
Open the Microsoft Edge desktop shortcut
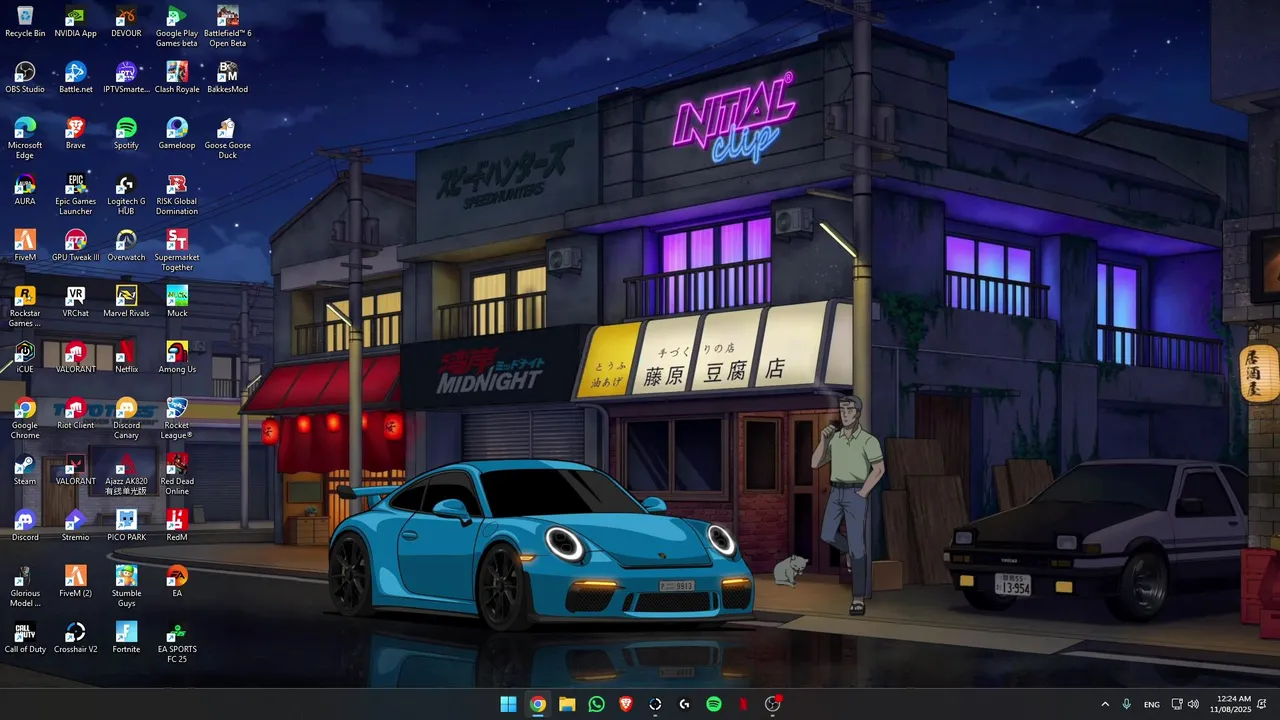point(25,139)
